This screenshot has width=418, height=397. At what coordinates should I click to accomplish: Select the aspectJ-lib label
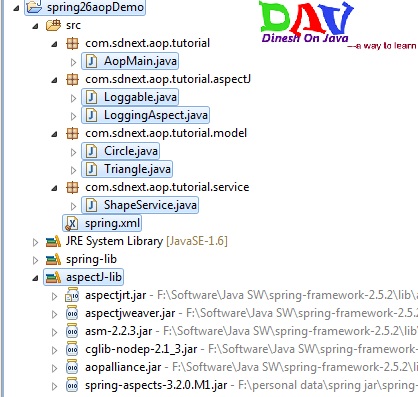[94, 277]
